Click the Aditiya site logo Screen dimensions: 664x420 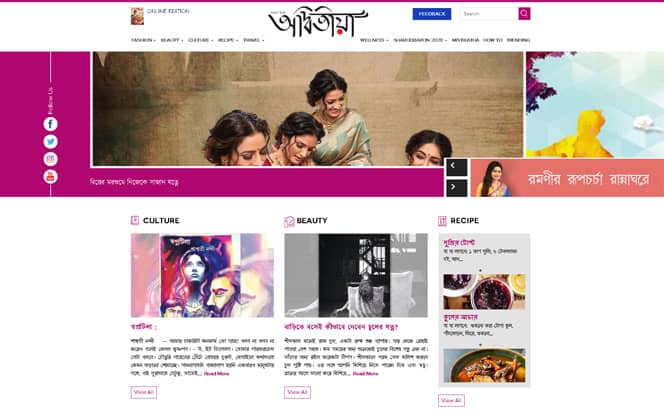point(318,22)
